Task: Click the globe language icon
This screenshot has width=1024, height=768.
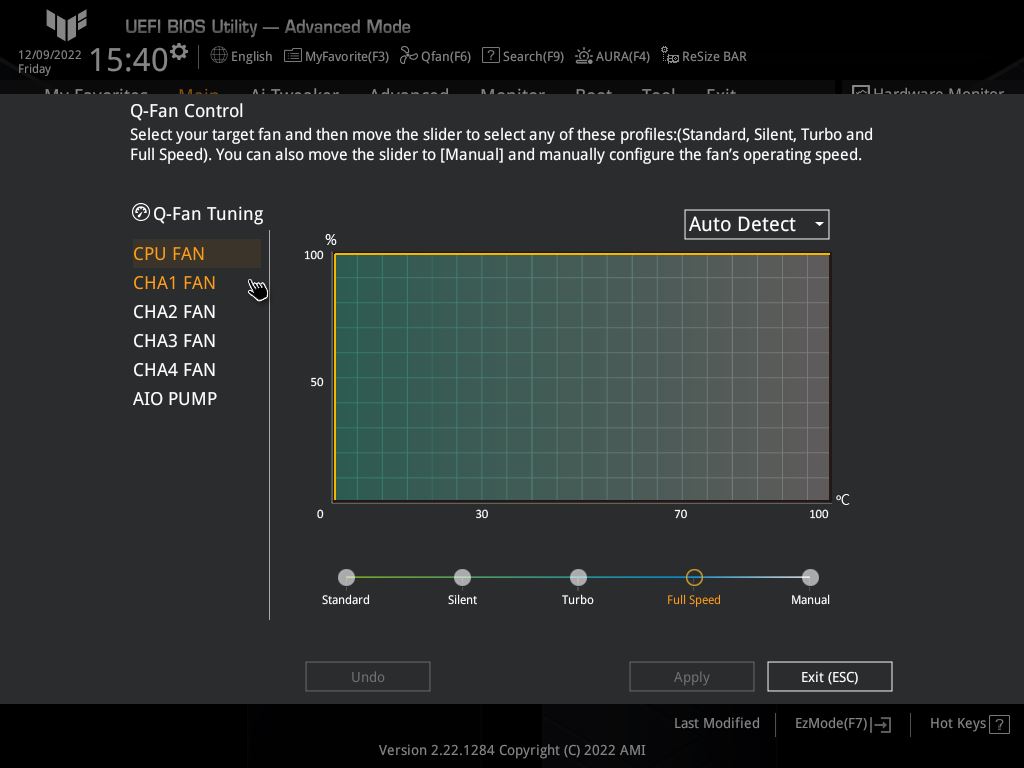Action: tap(219, 56)
